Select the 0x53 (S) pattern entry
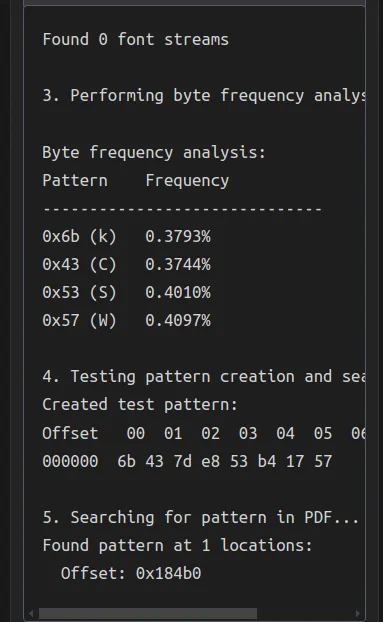The width and height of the screenshot is (383, 622). 79,293
